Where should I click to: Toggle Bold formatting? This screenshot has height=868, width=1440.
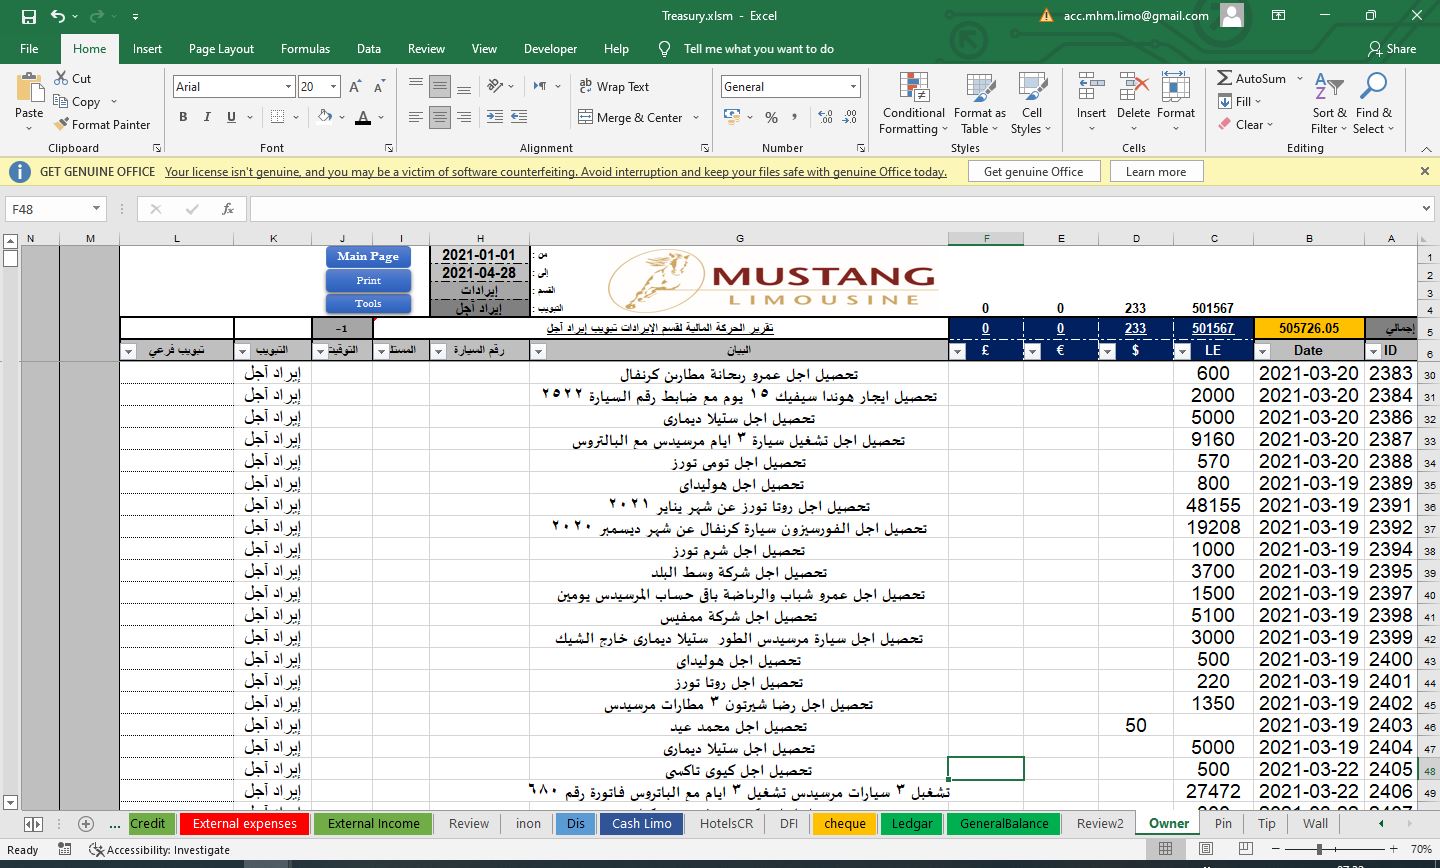click(x=183, y=117)
